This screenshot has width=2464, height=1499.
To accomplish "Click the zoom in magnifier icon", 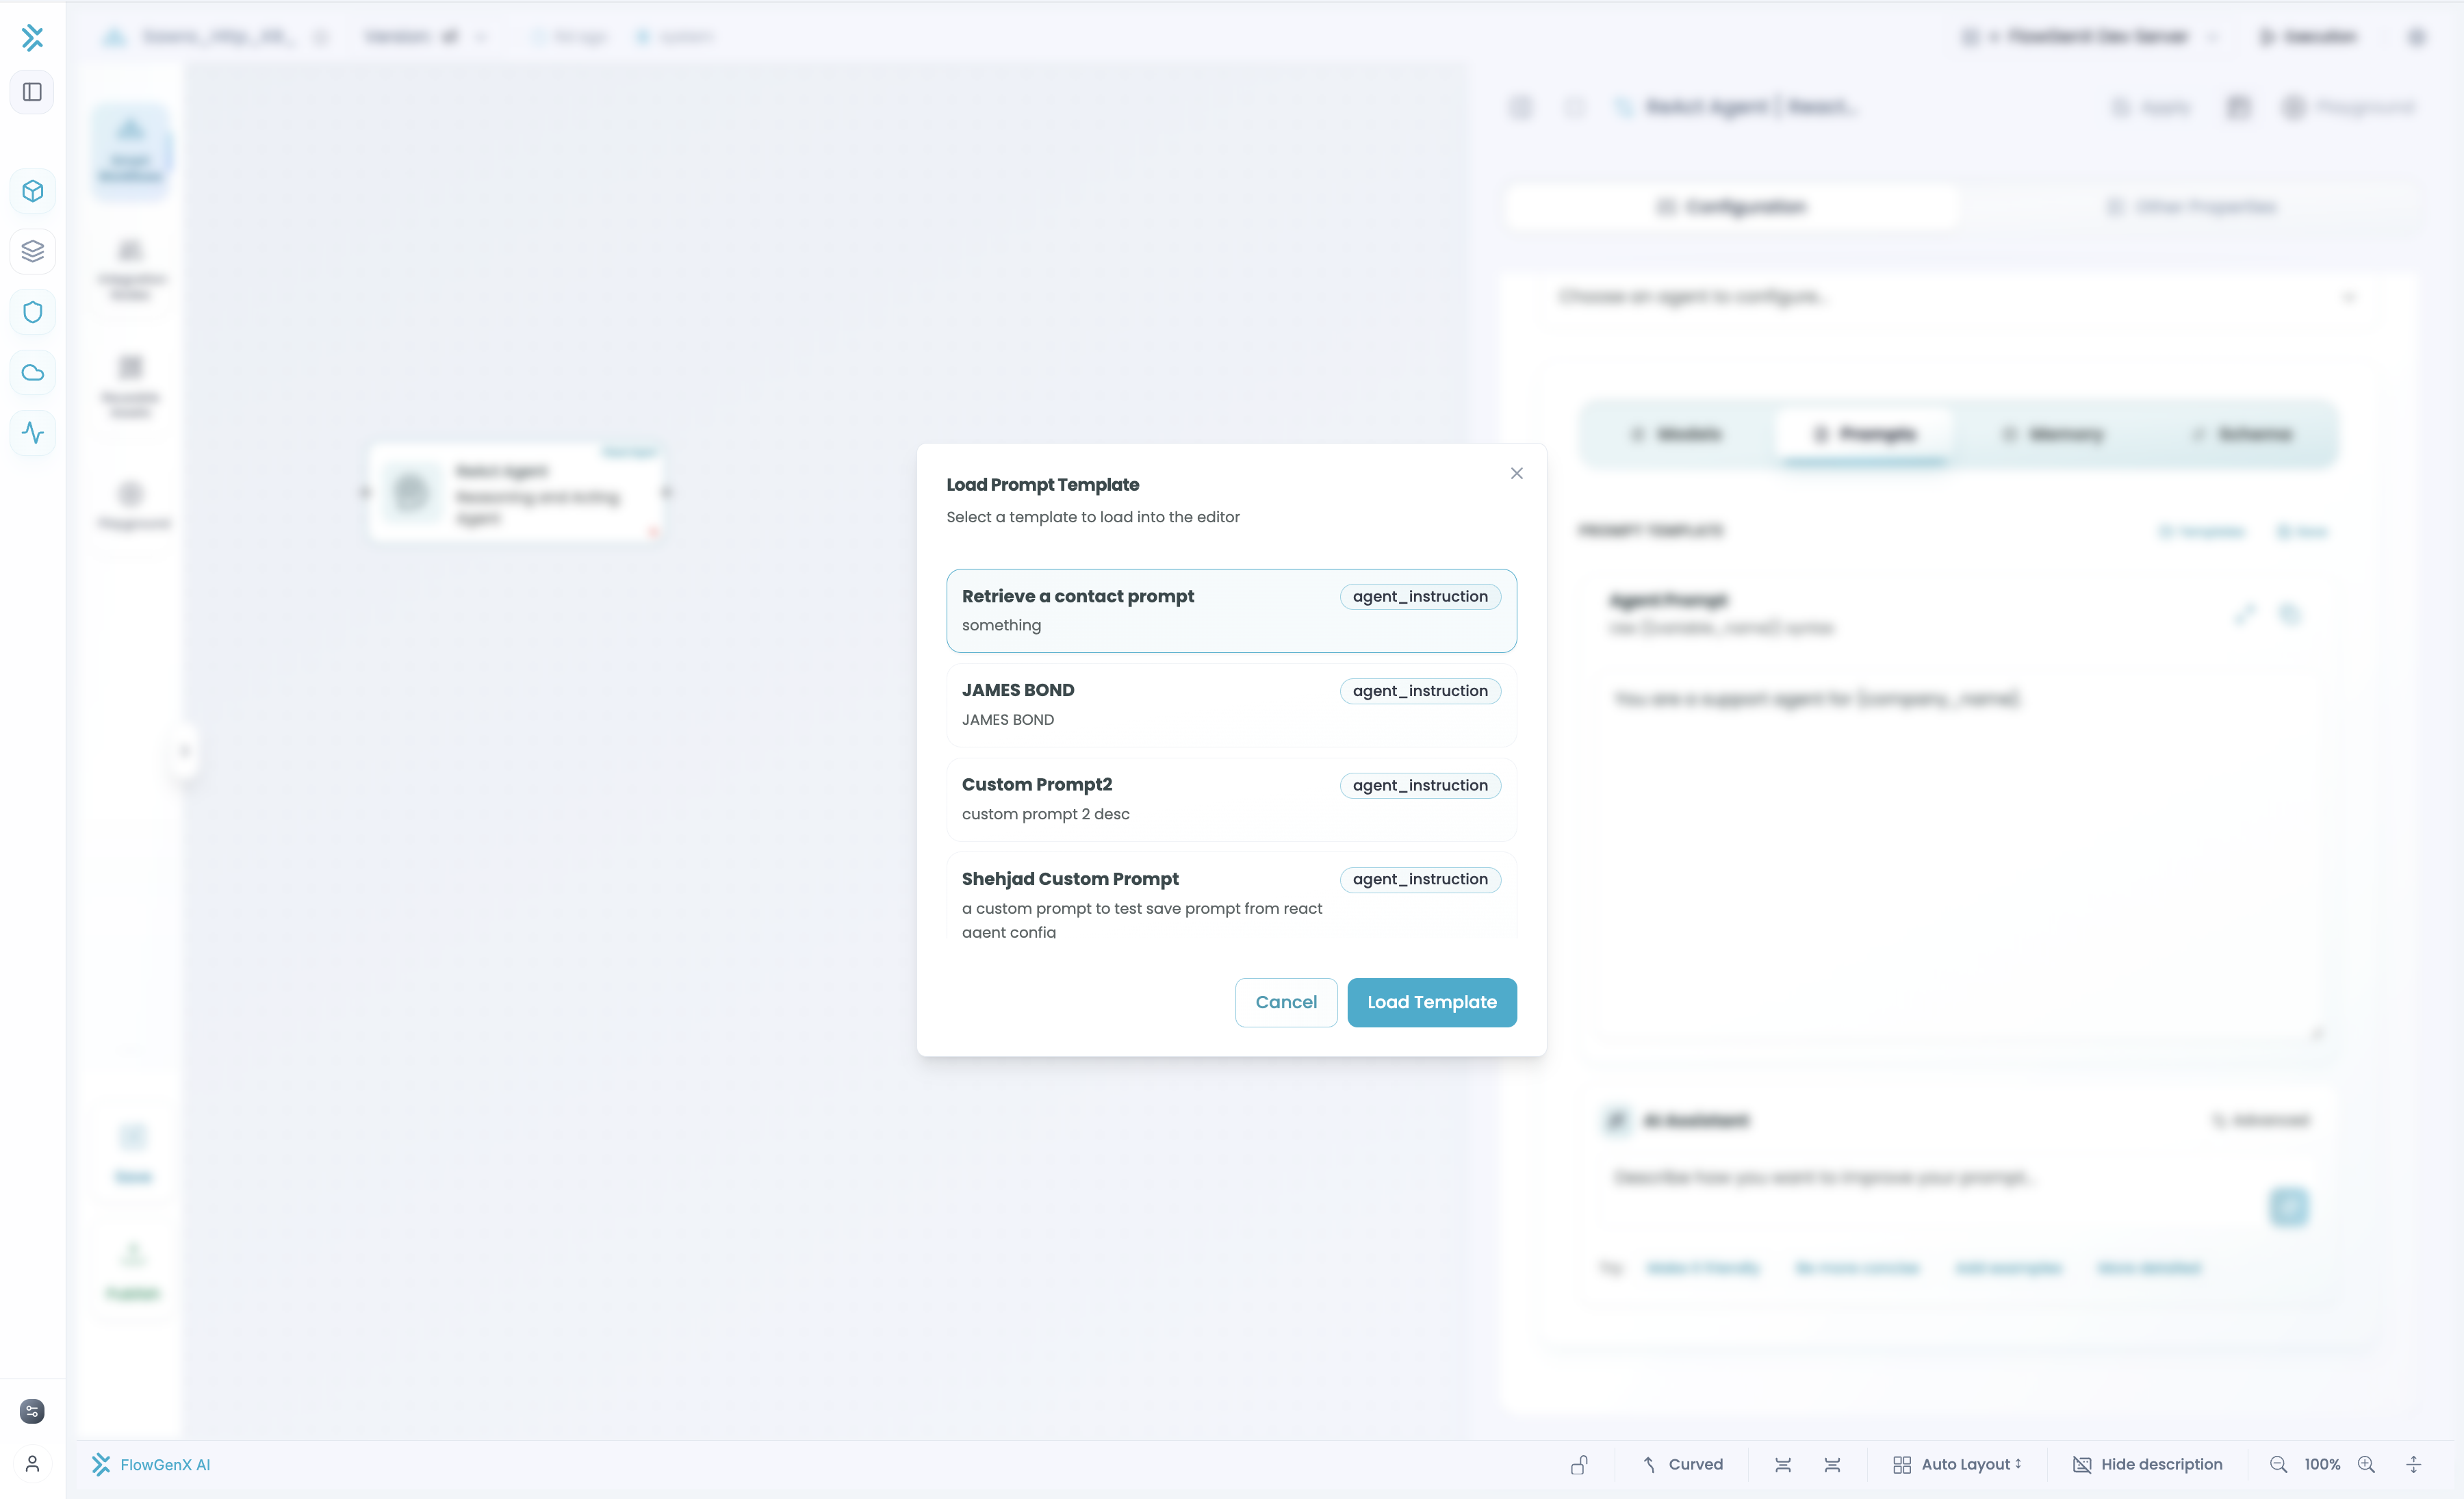I will click(x=2366, y=1464).
